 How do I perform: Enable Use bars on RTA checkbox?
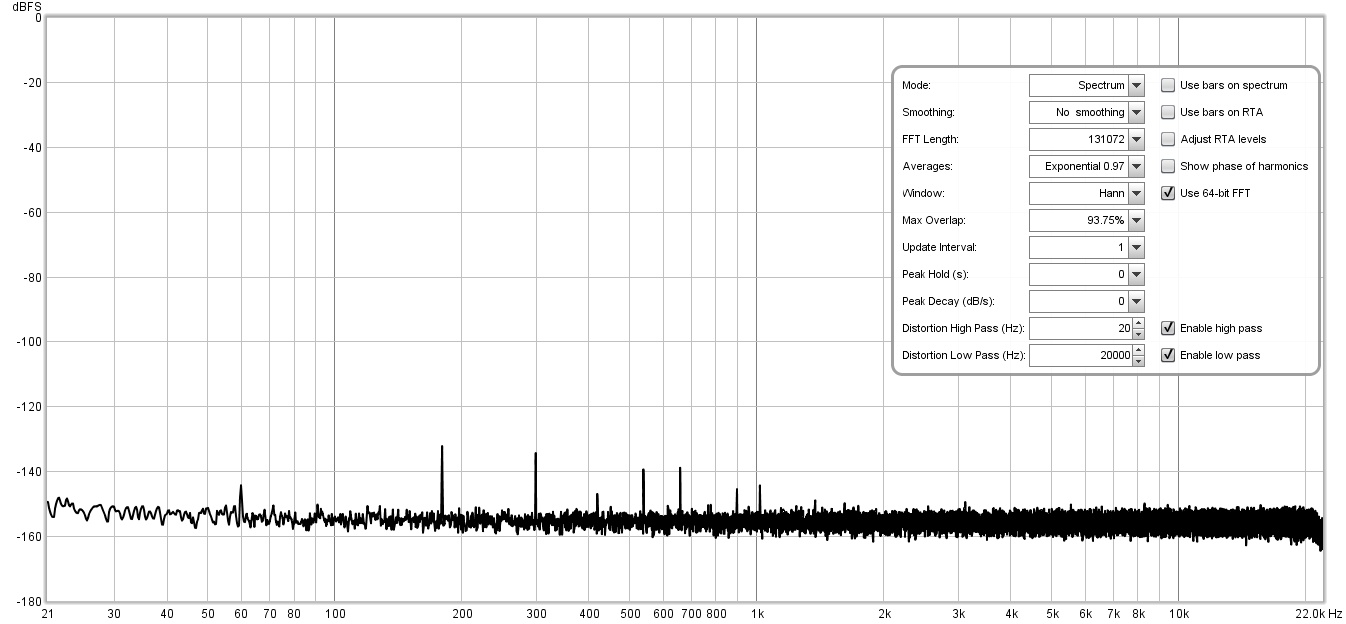click(1167, 113)
